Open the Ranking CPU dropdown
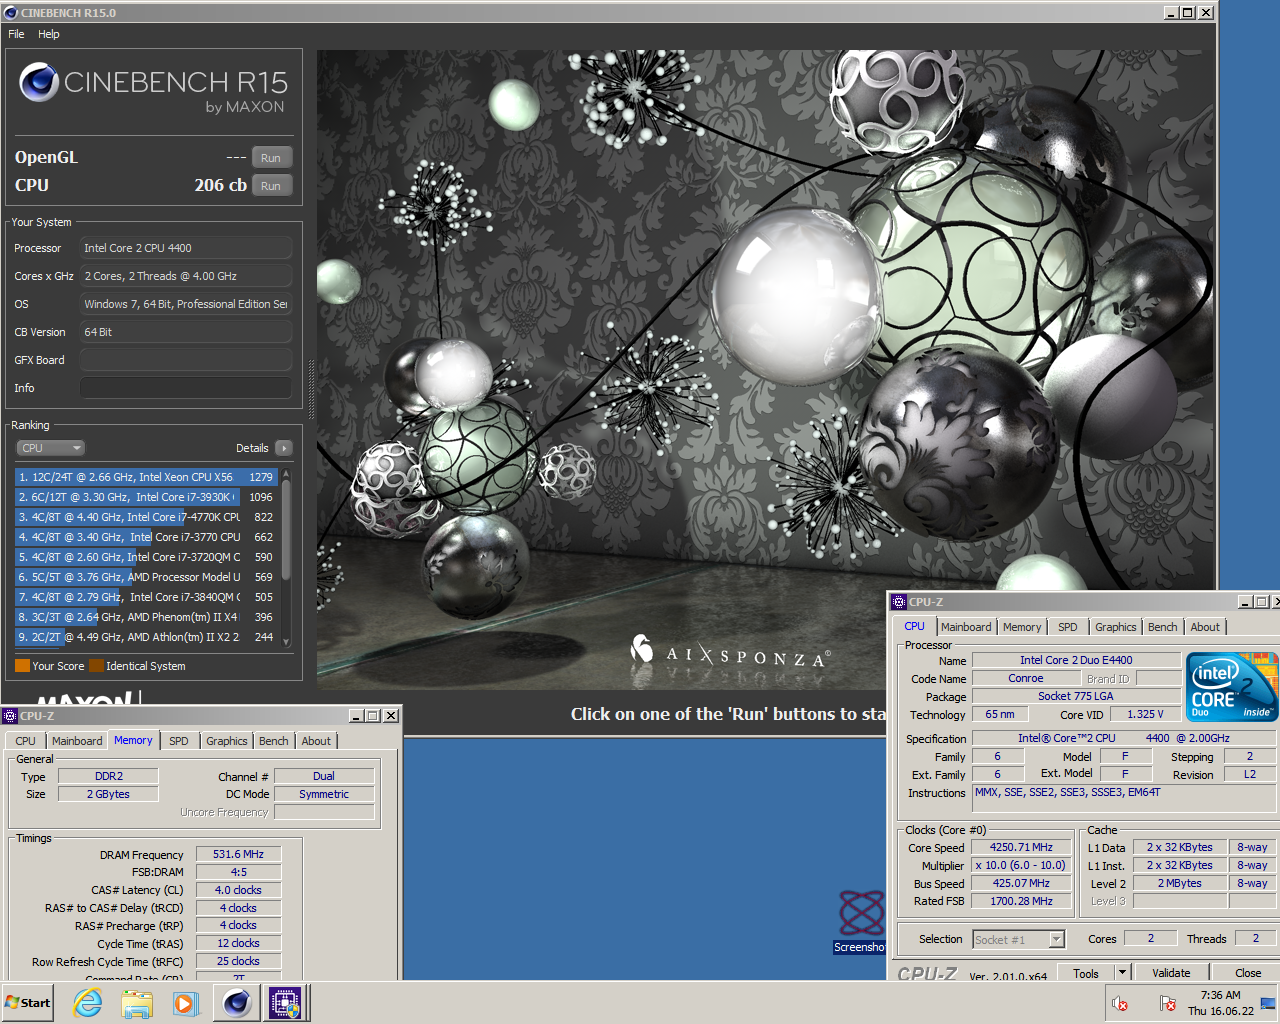1280x1024 pixels. coord(50,448)
